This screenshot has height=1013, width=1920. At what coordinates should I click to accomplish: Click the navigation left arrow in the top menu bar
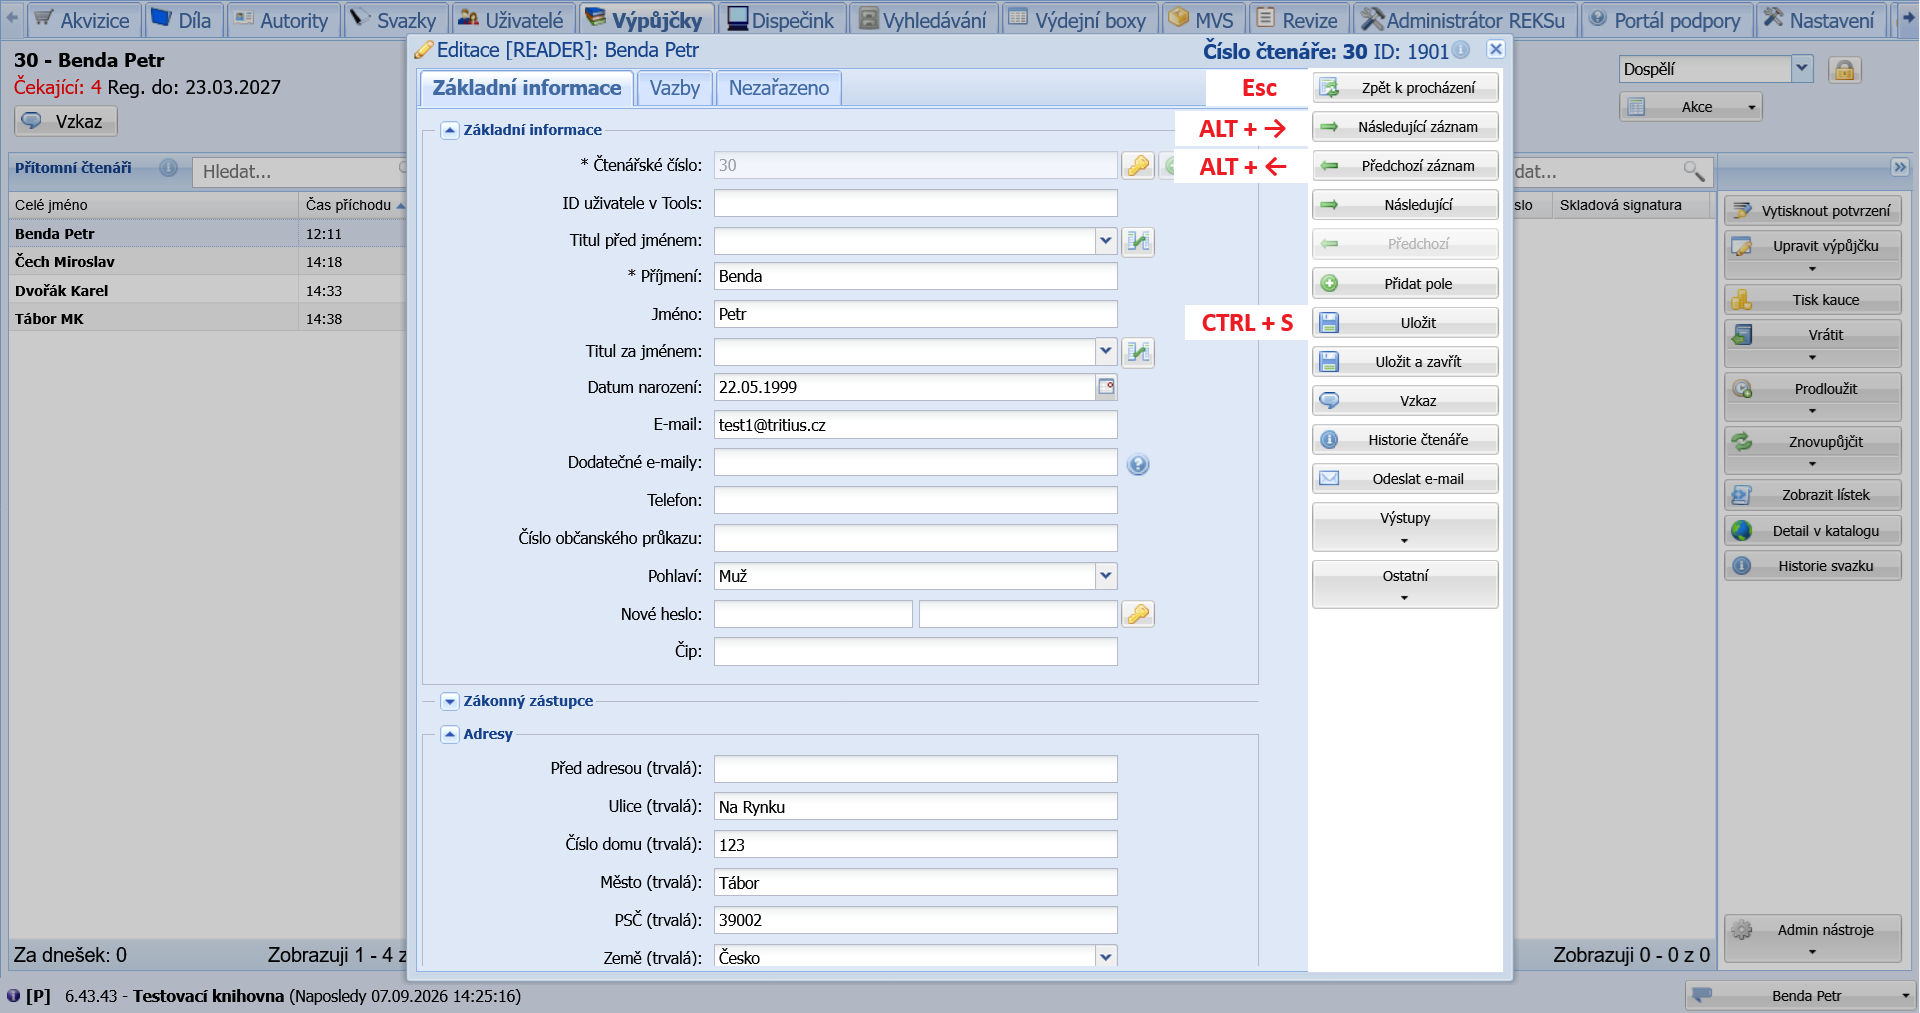click(x=12, y=18)
